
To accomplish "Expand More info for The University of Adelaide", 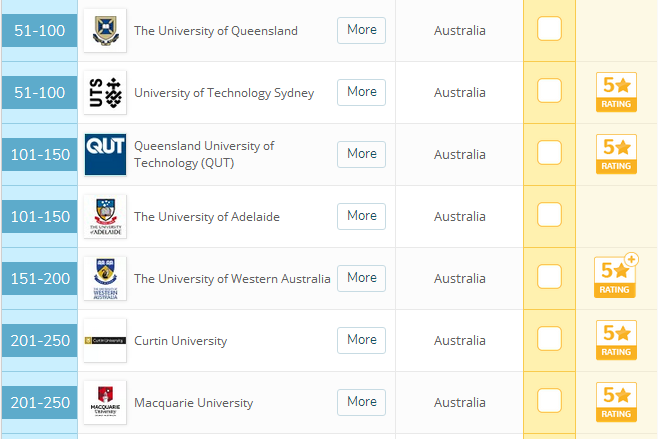I will (361, 216).
